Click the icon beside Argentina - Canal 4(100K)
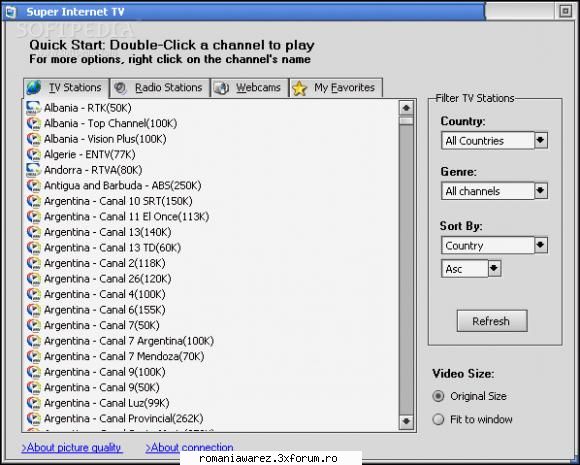Screen dimensions: 580x465 (x=33, y=294)
